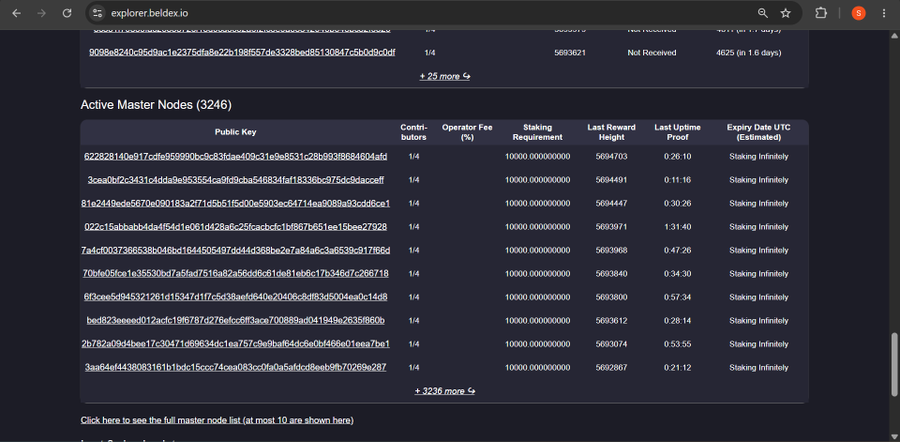The image size is (900, 442).
Task: Expand the '+ 25 more' list
Action: point(445,76)
